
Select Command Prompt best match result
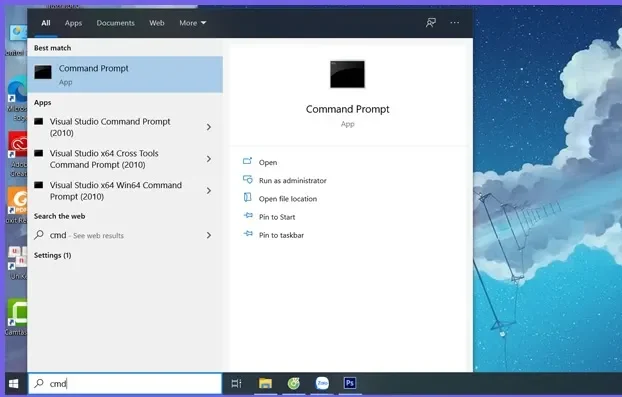pos(125,75)
